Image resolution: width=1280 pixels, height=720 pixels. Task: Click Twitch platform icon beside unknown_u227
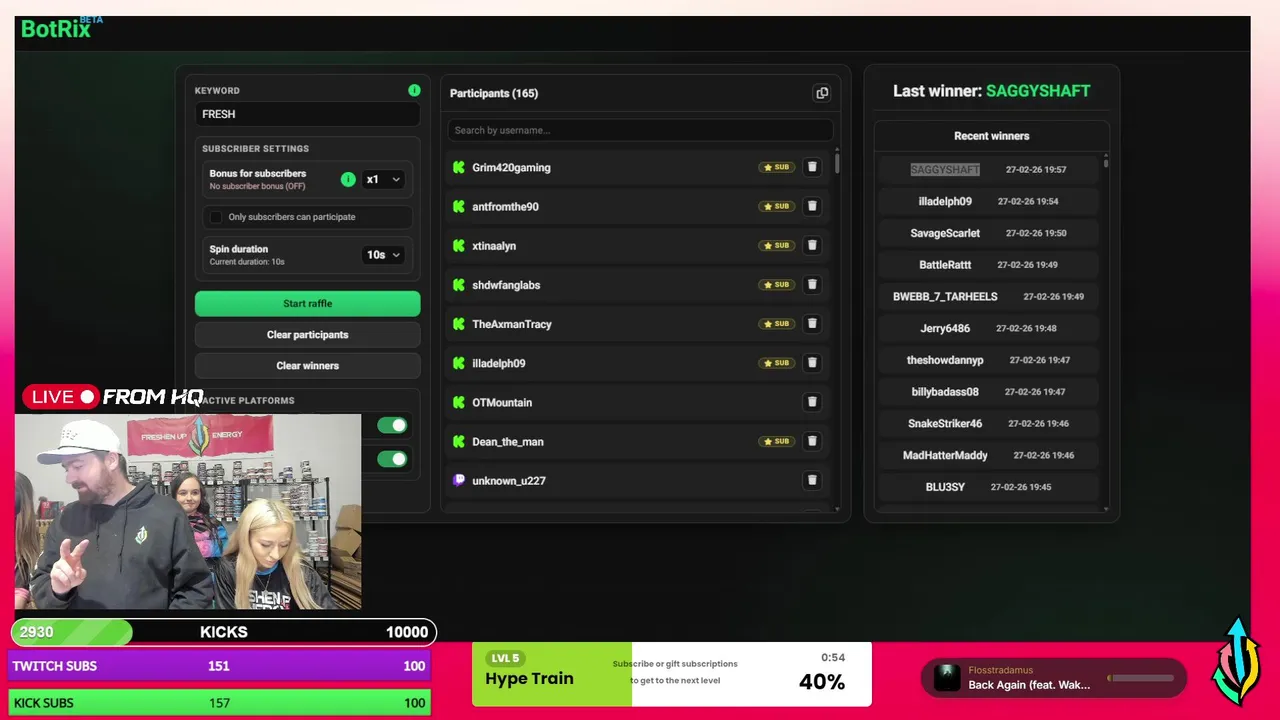[x=459, y=480]
